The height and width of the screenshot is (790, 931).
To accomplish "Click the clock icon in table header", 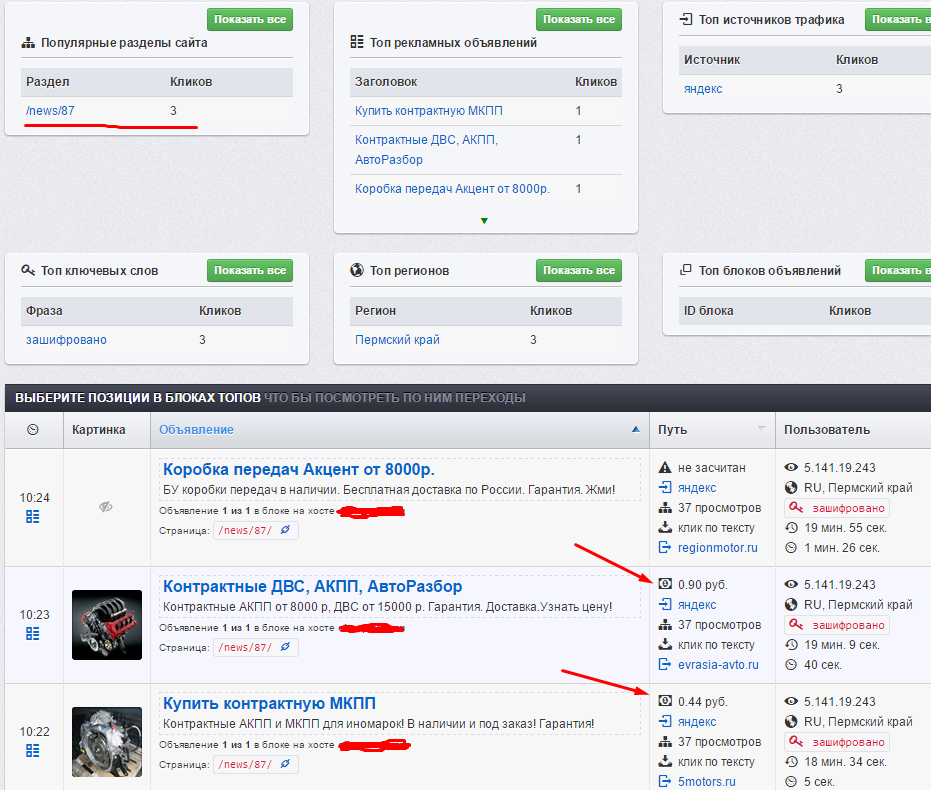I will click(33, 430).
